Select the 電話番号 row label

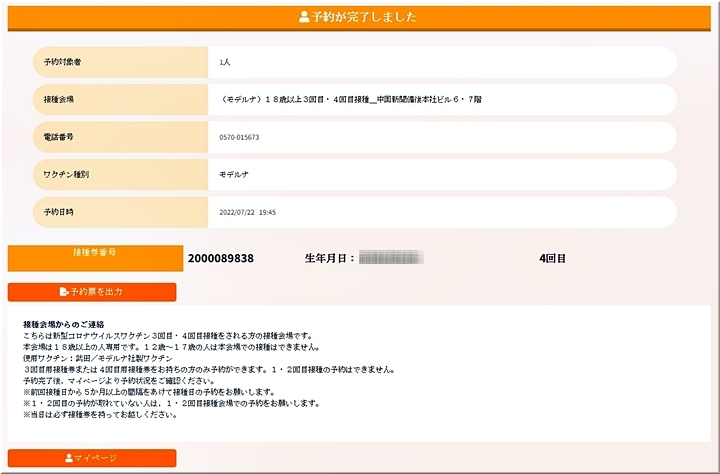(x=59, y=137)
